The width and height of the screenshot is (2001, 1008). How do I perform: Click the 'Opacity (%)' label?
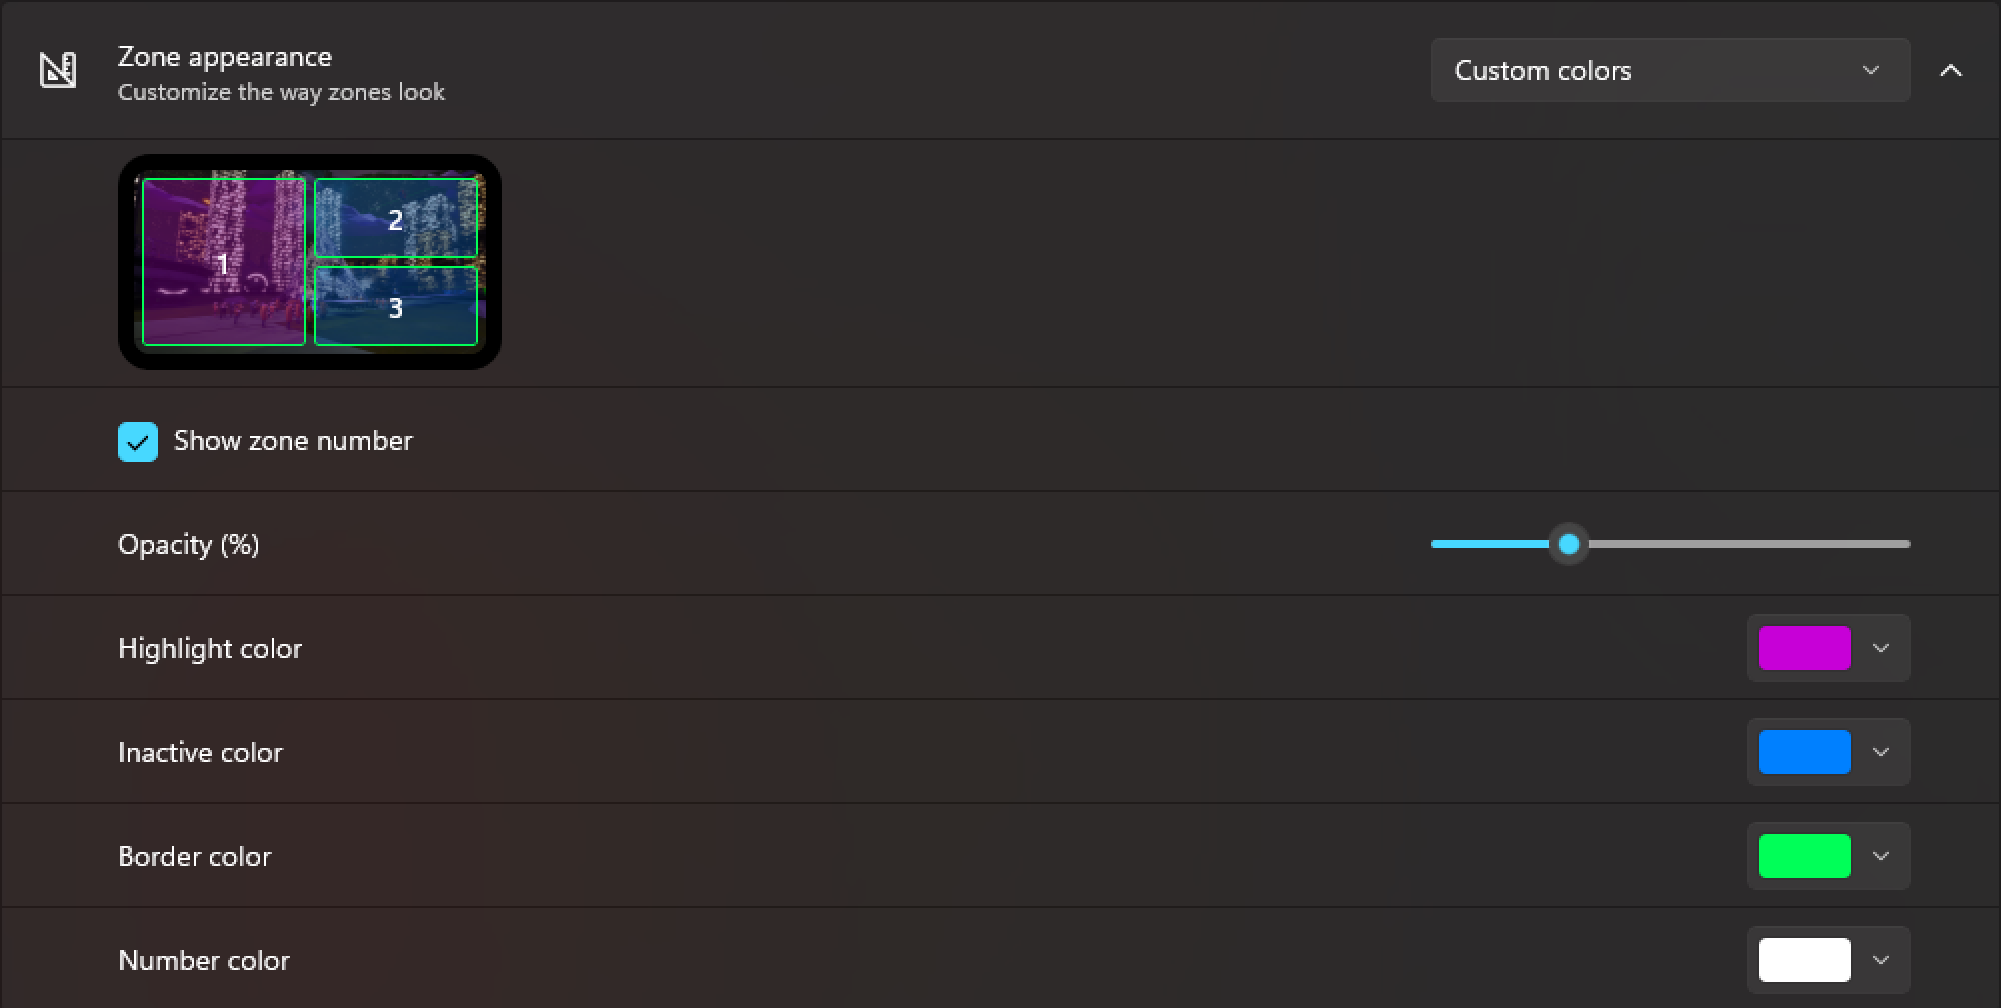point(188,545)
